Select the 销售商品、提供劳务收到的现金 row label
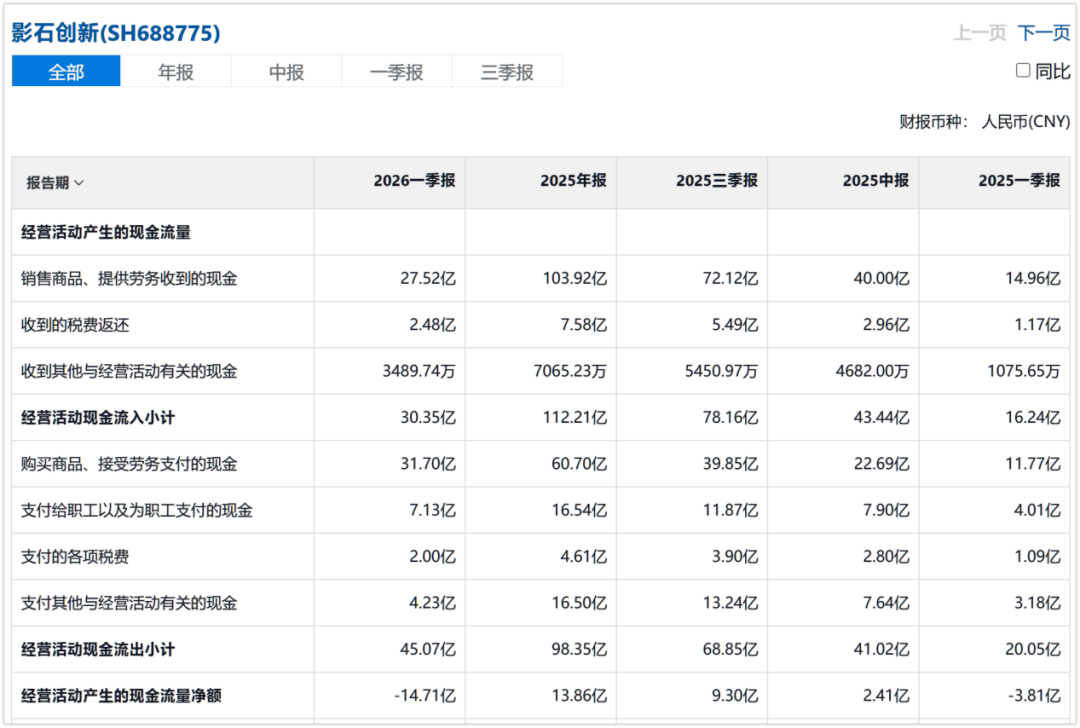This screenshot has width=1080, height=728. coord(129,278)
